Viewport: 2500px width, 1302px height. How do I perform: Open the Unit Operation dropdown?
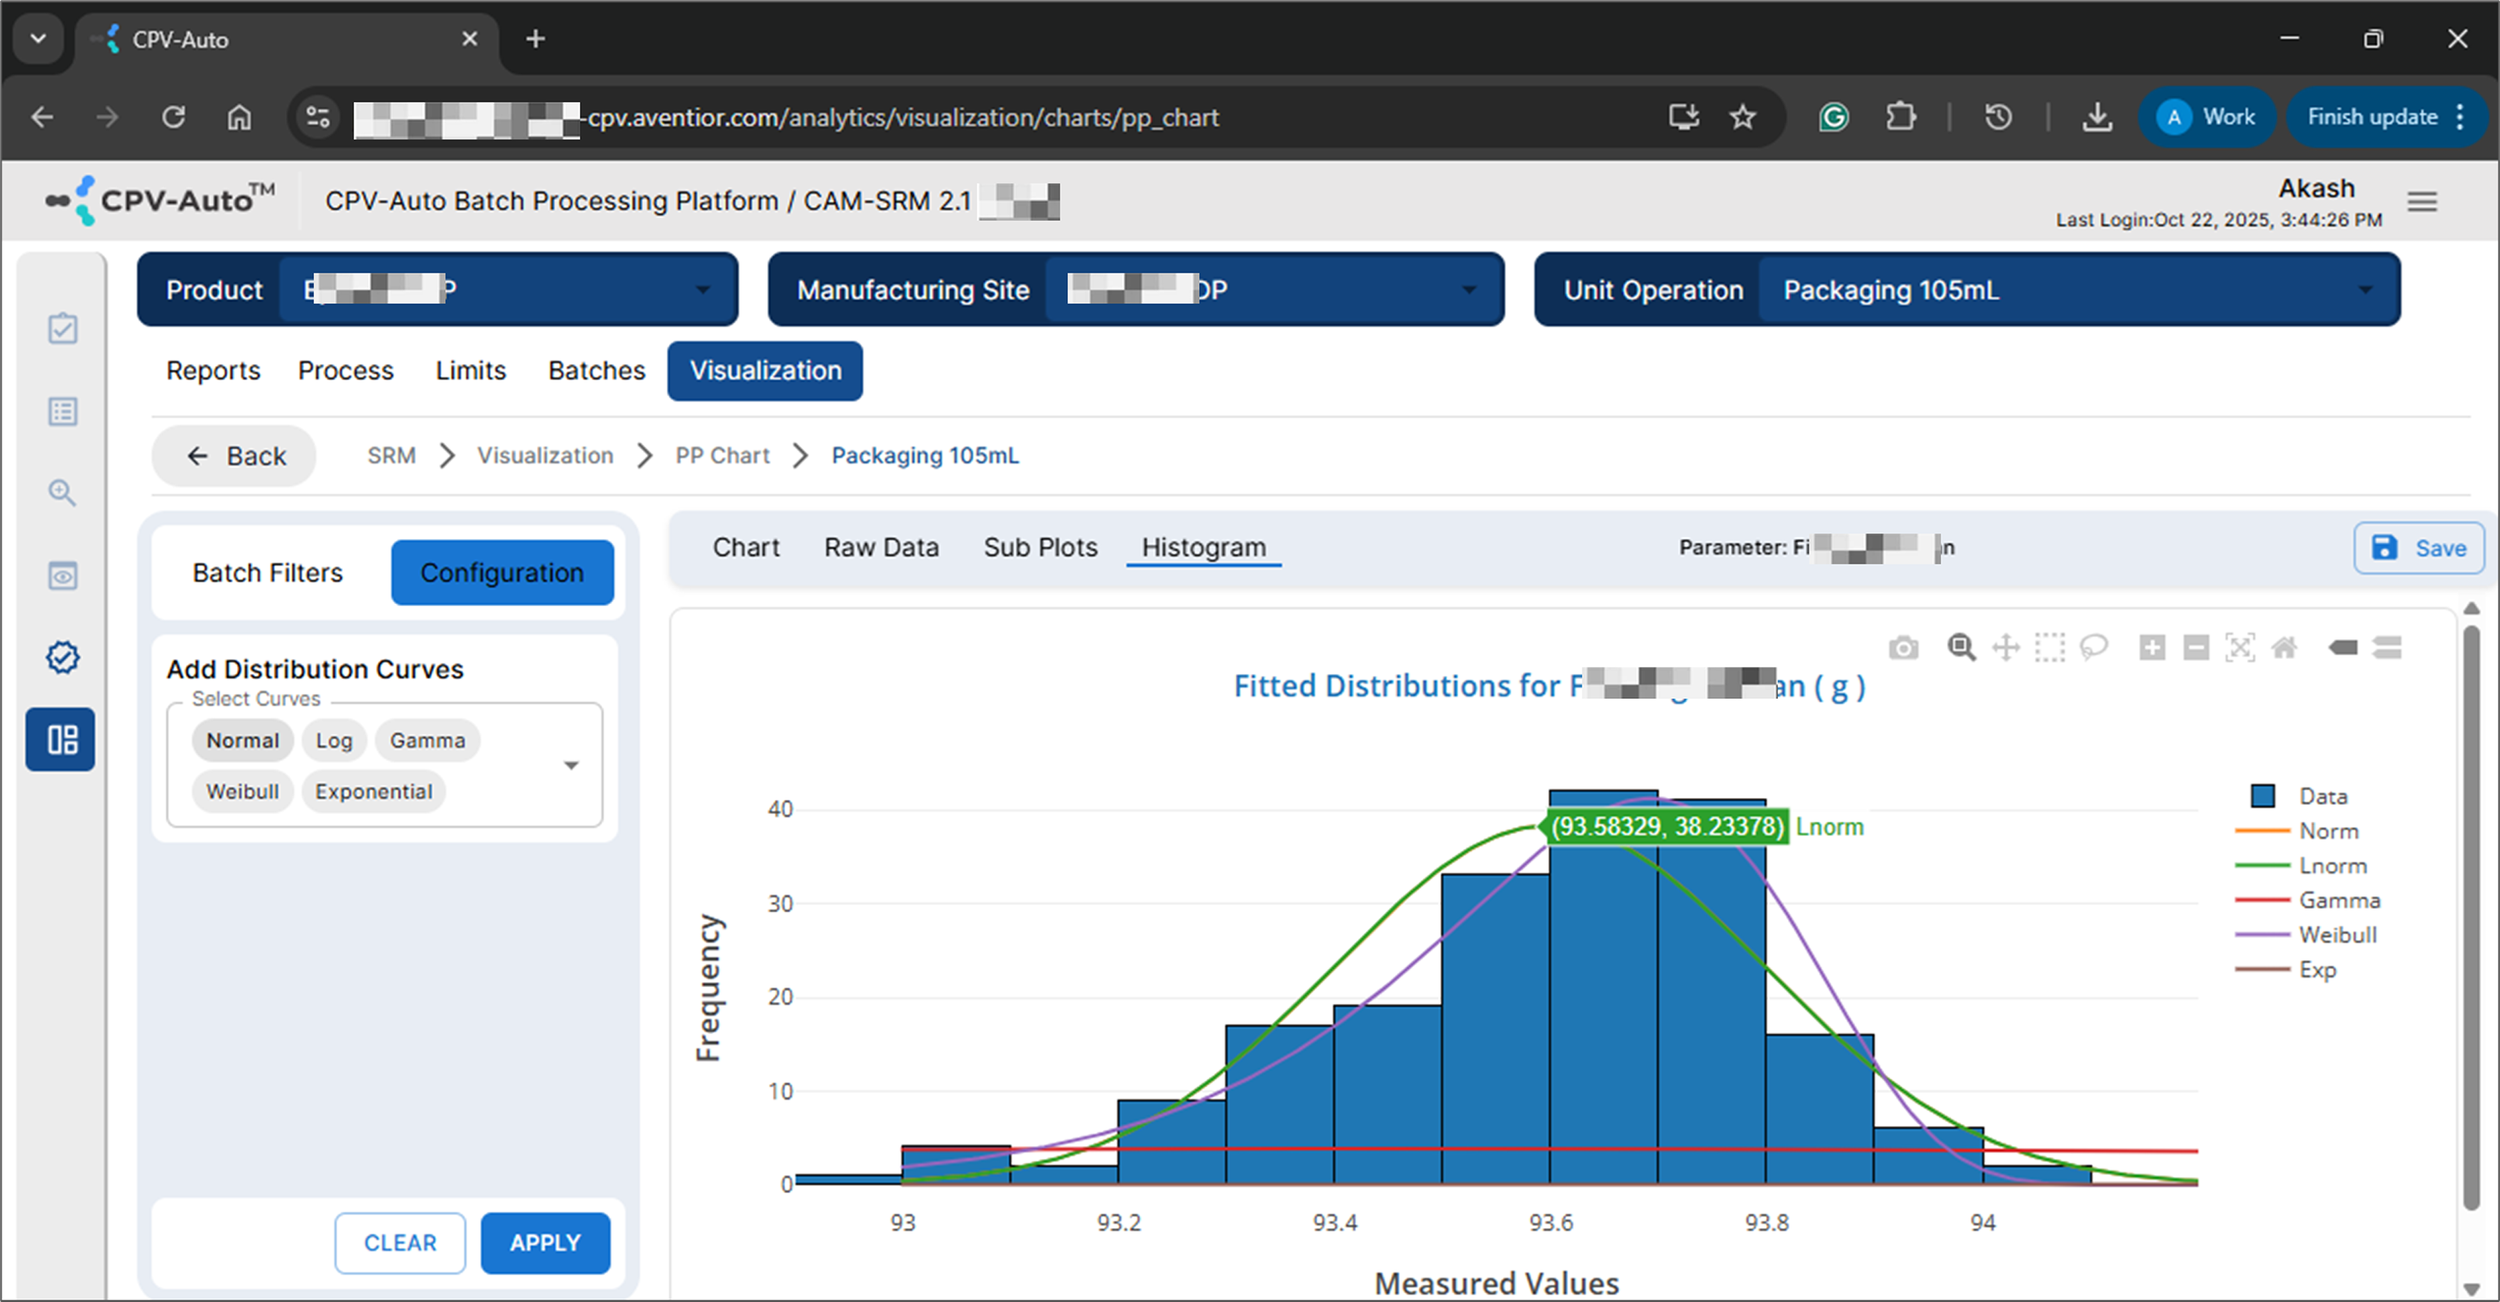(x=2363, y=290)
